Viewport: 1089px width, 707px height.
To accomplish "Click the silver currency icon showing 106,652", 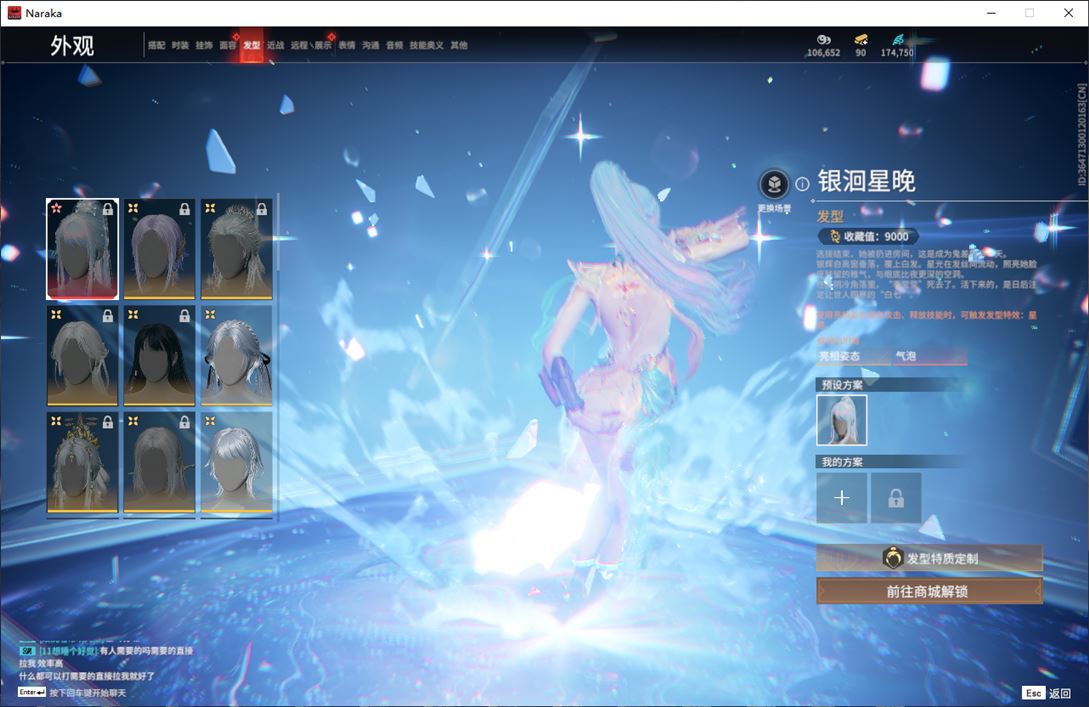I will (x=823, y=40).
